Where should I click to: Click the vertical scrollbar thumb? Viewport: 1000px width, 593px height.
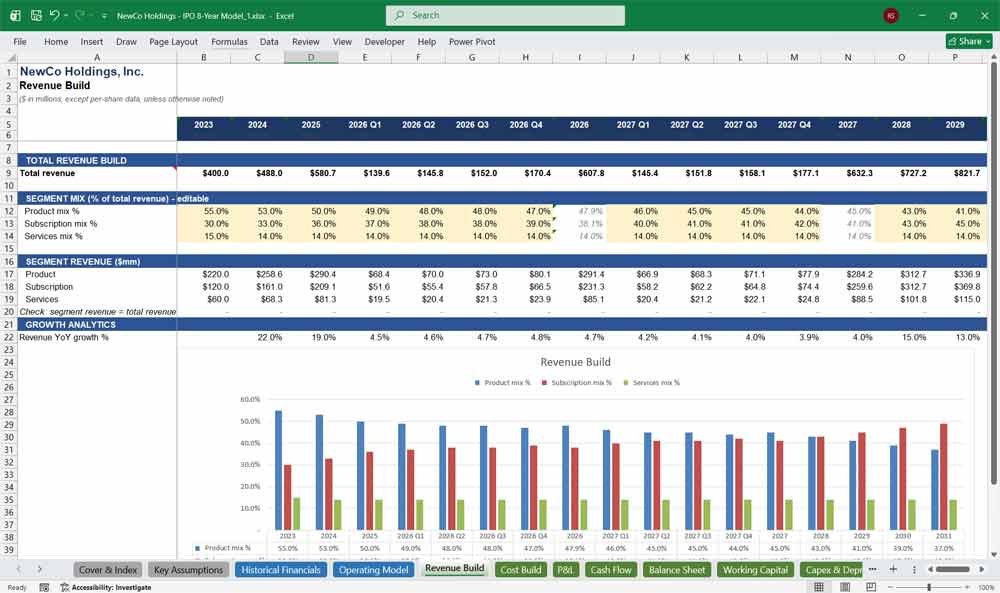(x=993, y=274)
